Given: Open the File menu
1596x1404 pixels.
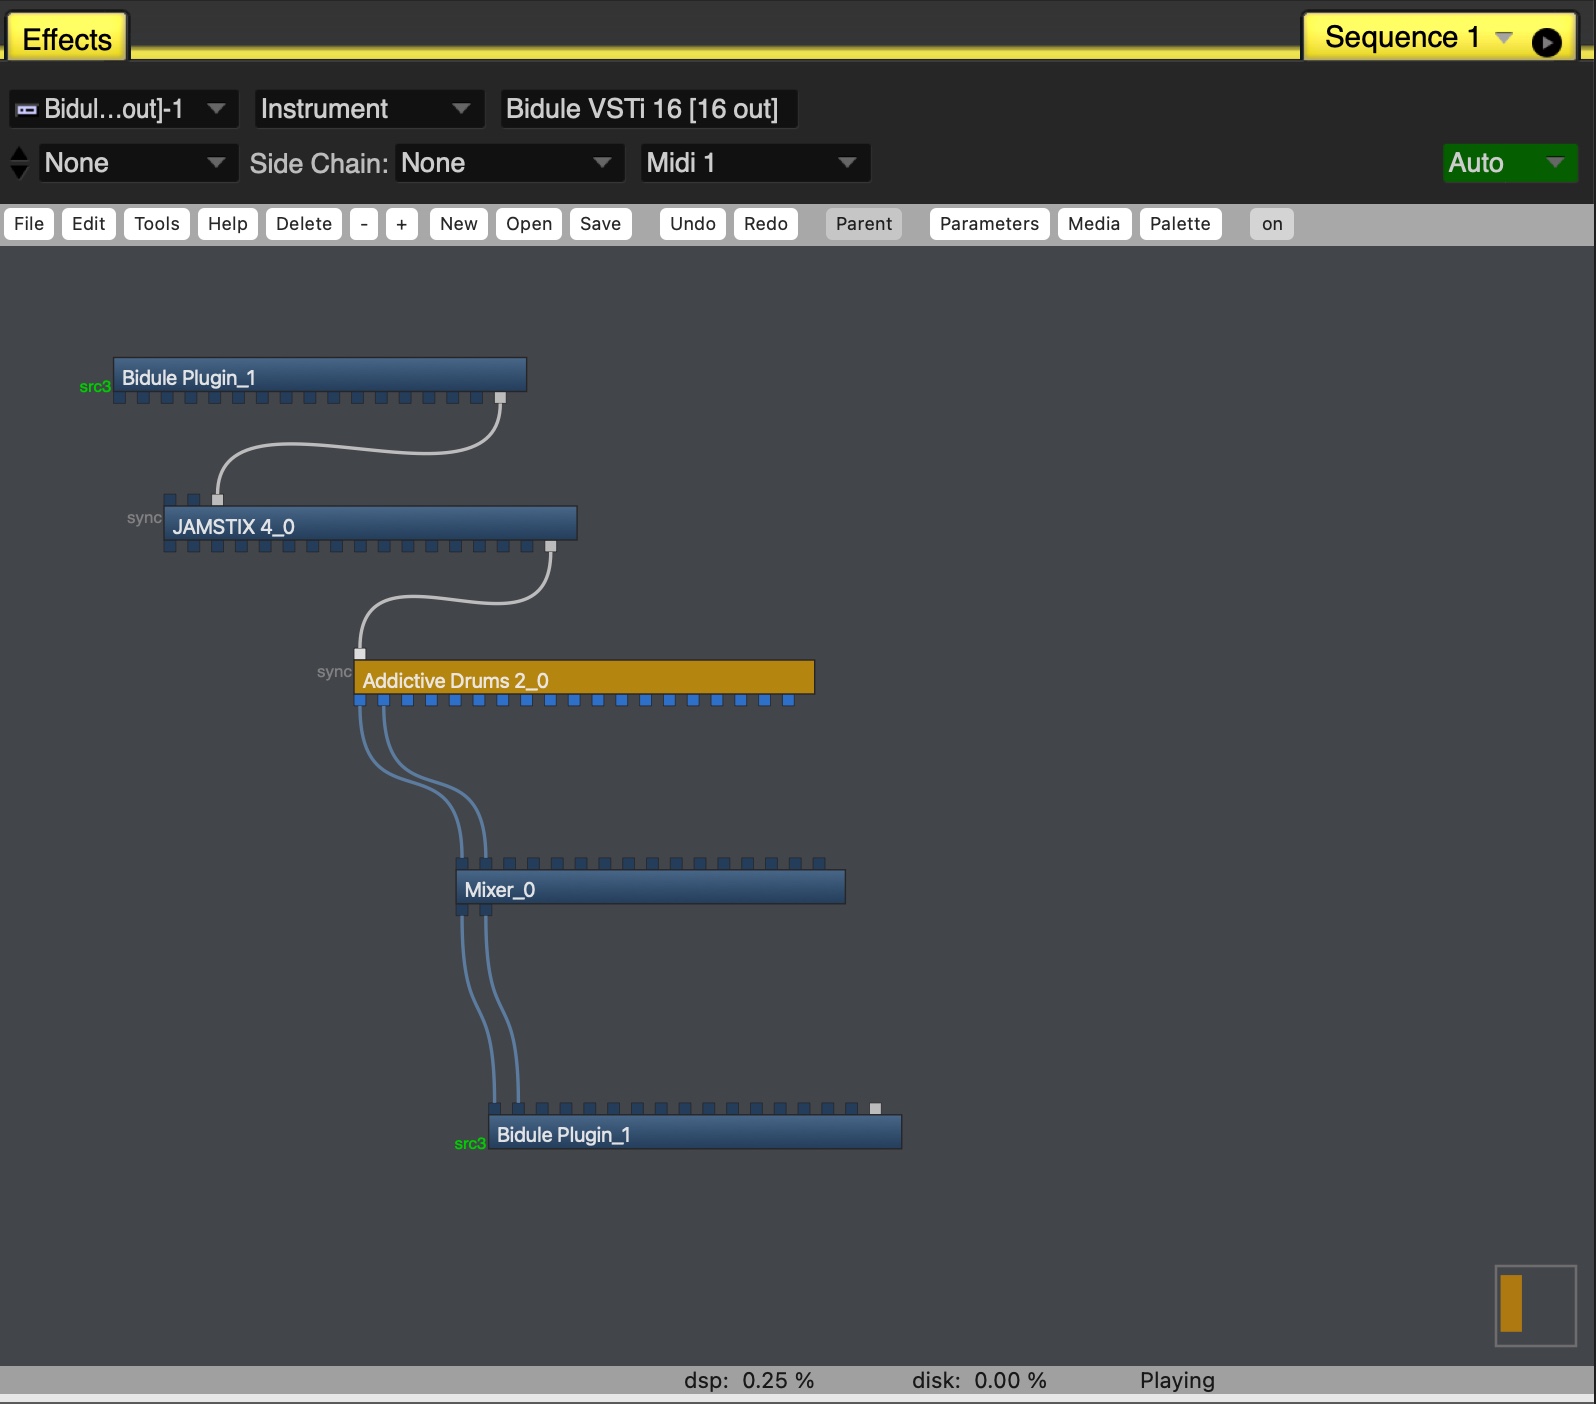Looking at the screenshot, I should coord(29,224).
